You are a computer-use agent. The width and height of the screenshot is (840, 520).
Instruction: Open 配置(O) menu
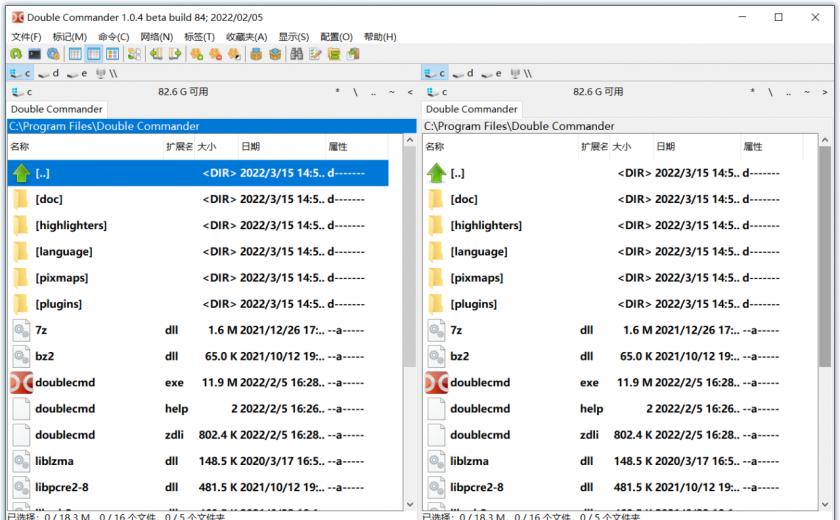336,37
